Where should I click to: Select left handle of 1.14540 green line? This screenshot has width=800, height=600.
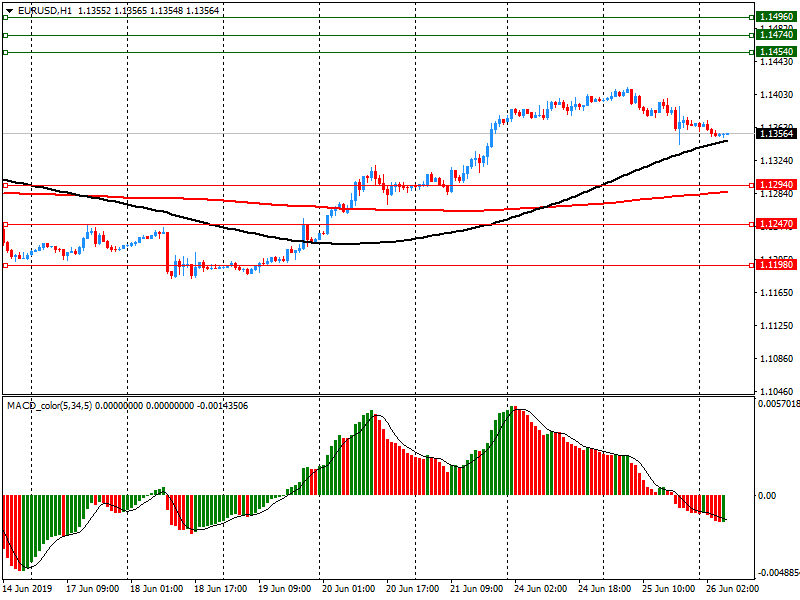[x=5, y=52]
